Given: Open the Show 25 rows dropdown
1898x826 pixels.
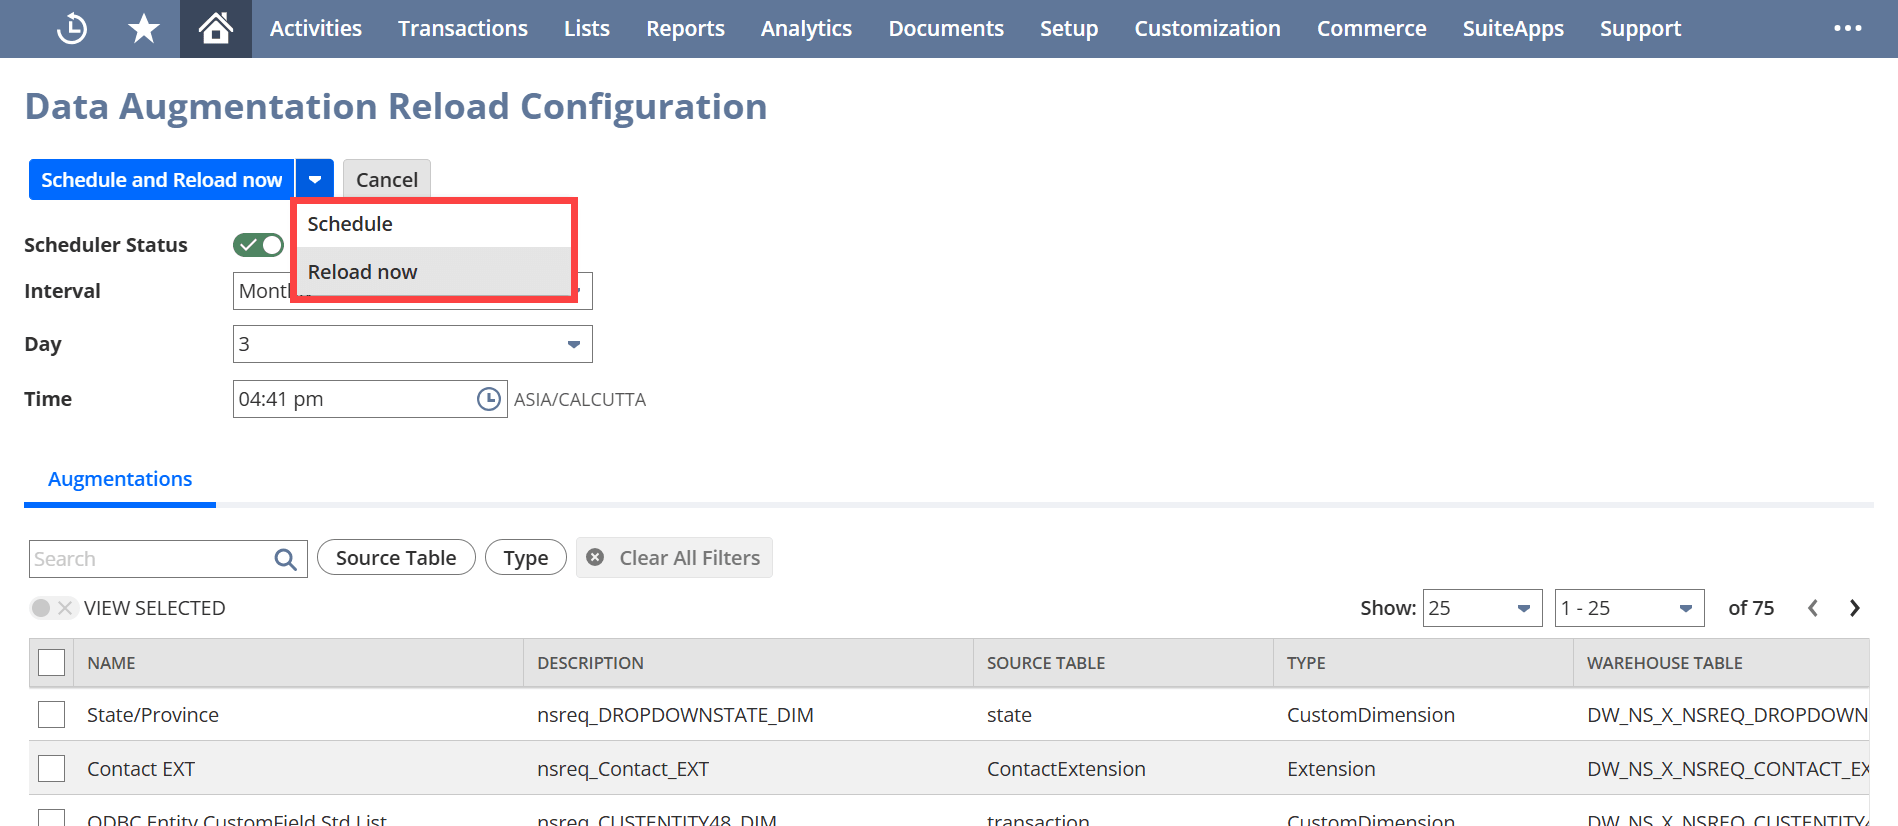Looking at the screenshot, I should coord(1482,608).
